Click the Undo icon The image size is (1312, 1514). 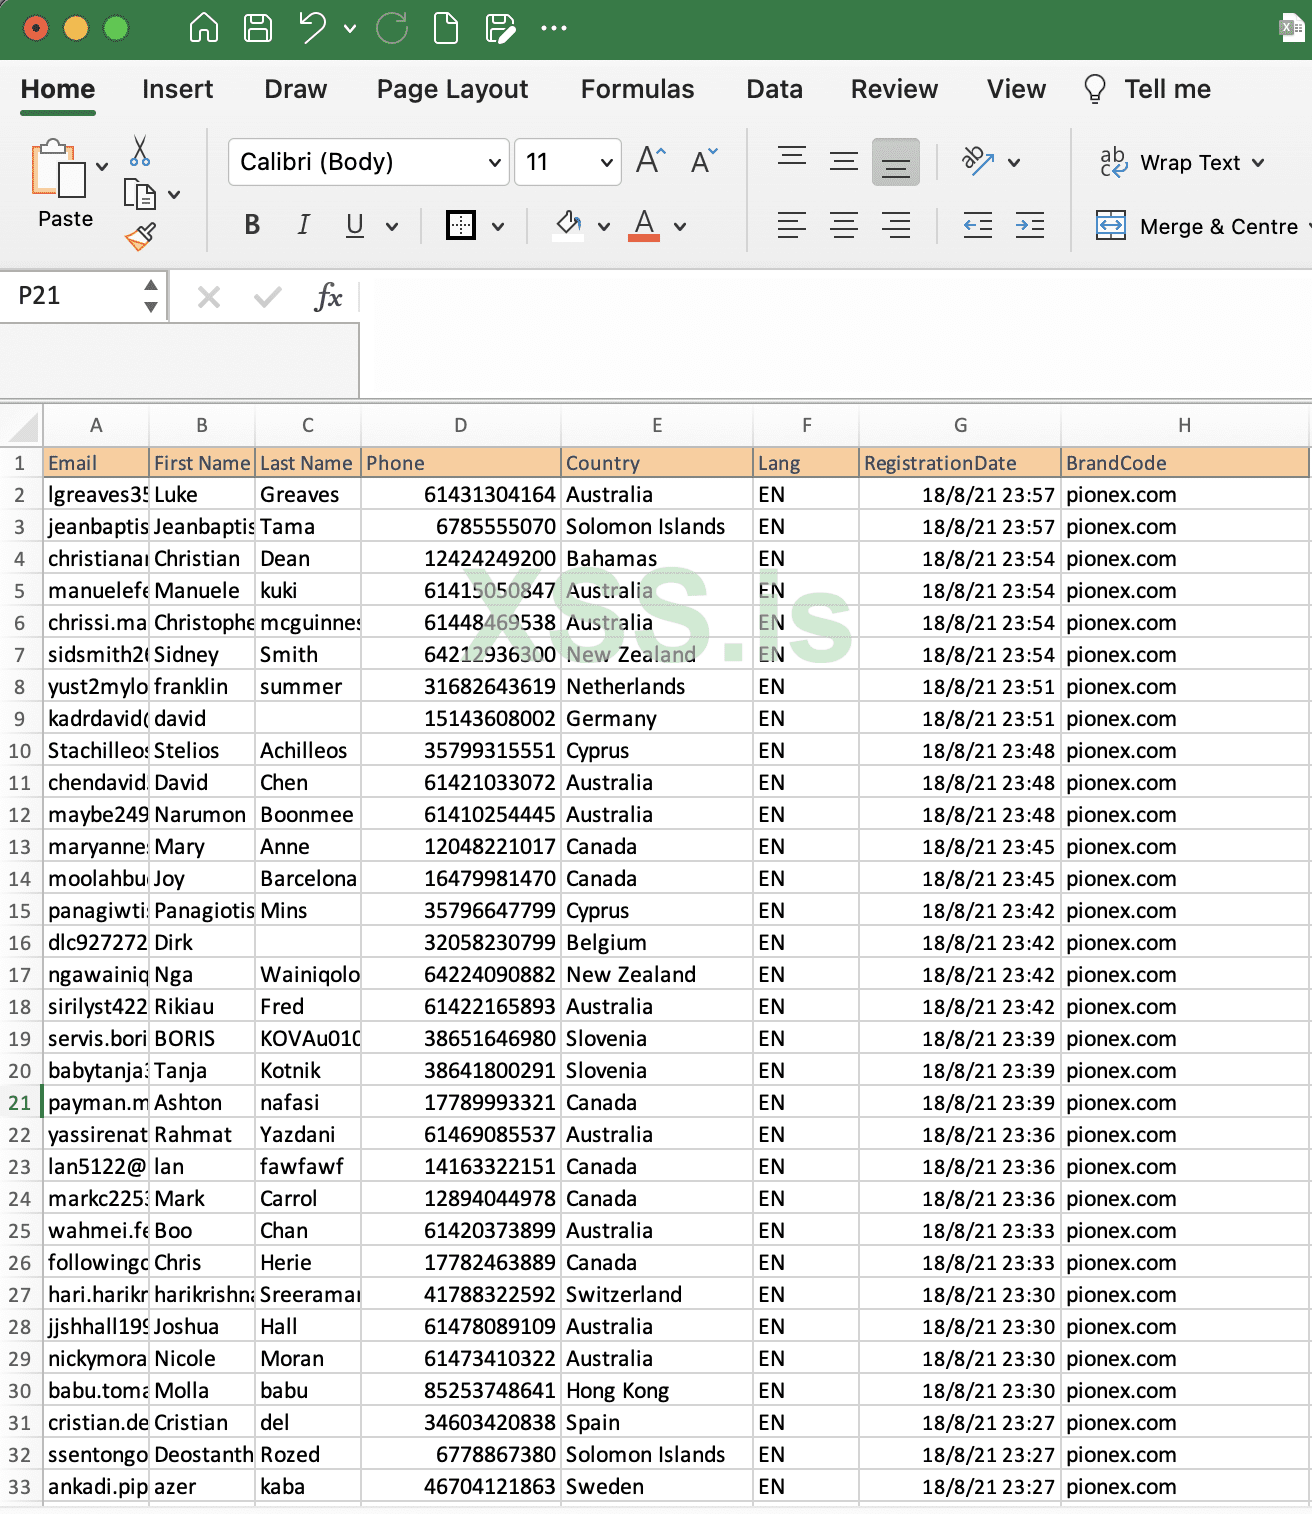point(311,27)
